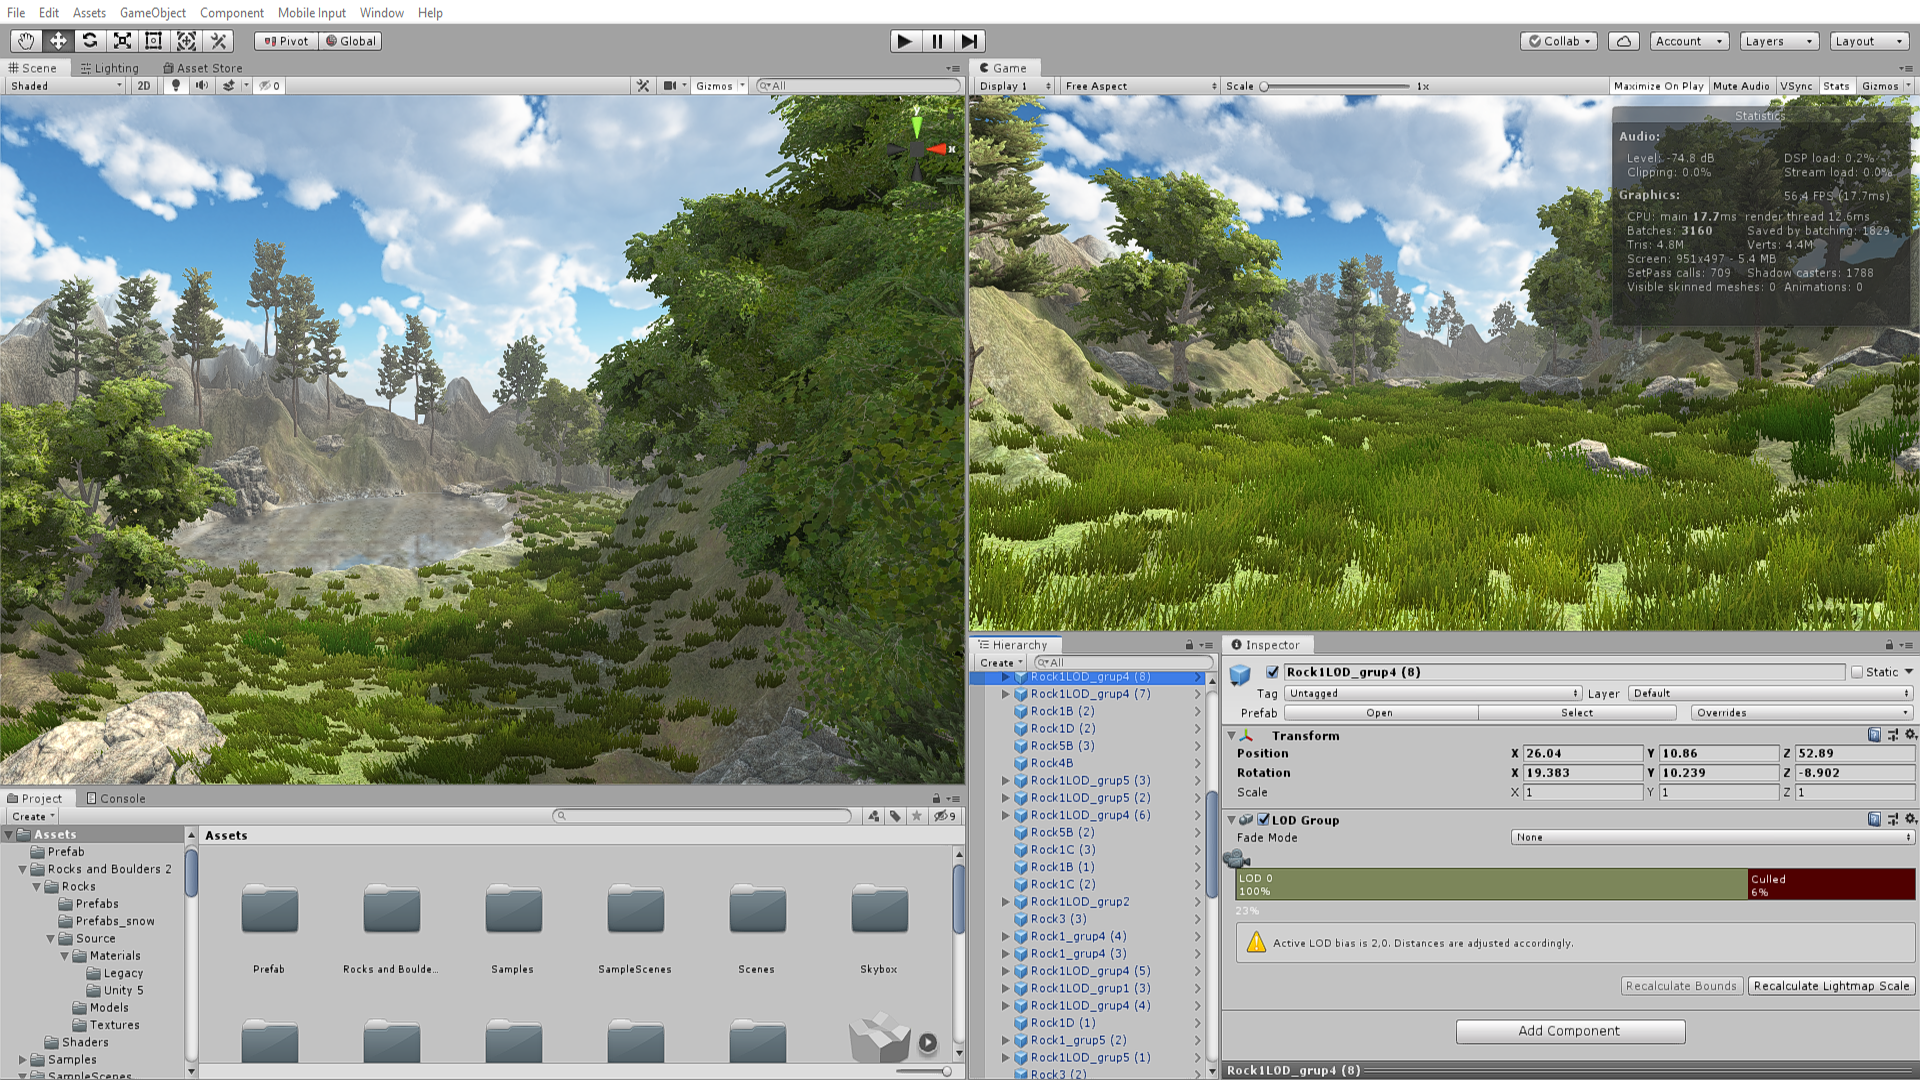
Task: Switch to the Console tab
Action: point(116,799)
